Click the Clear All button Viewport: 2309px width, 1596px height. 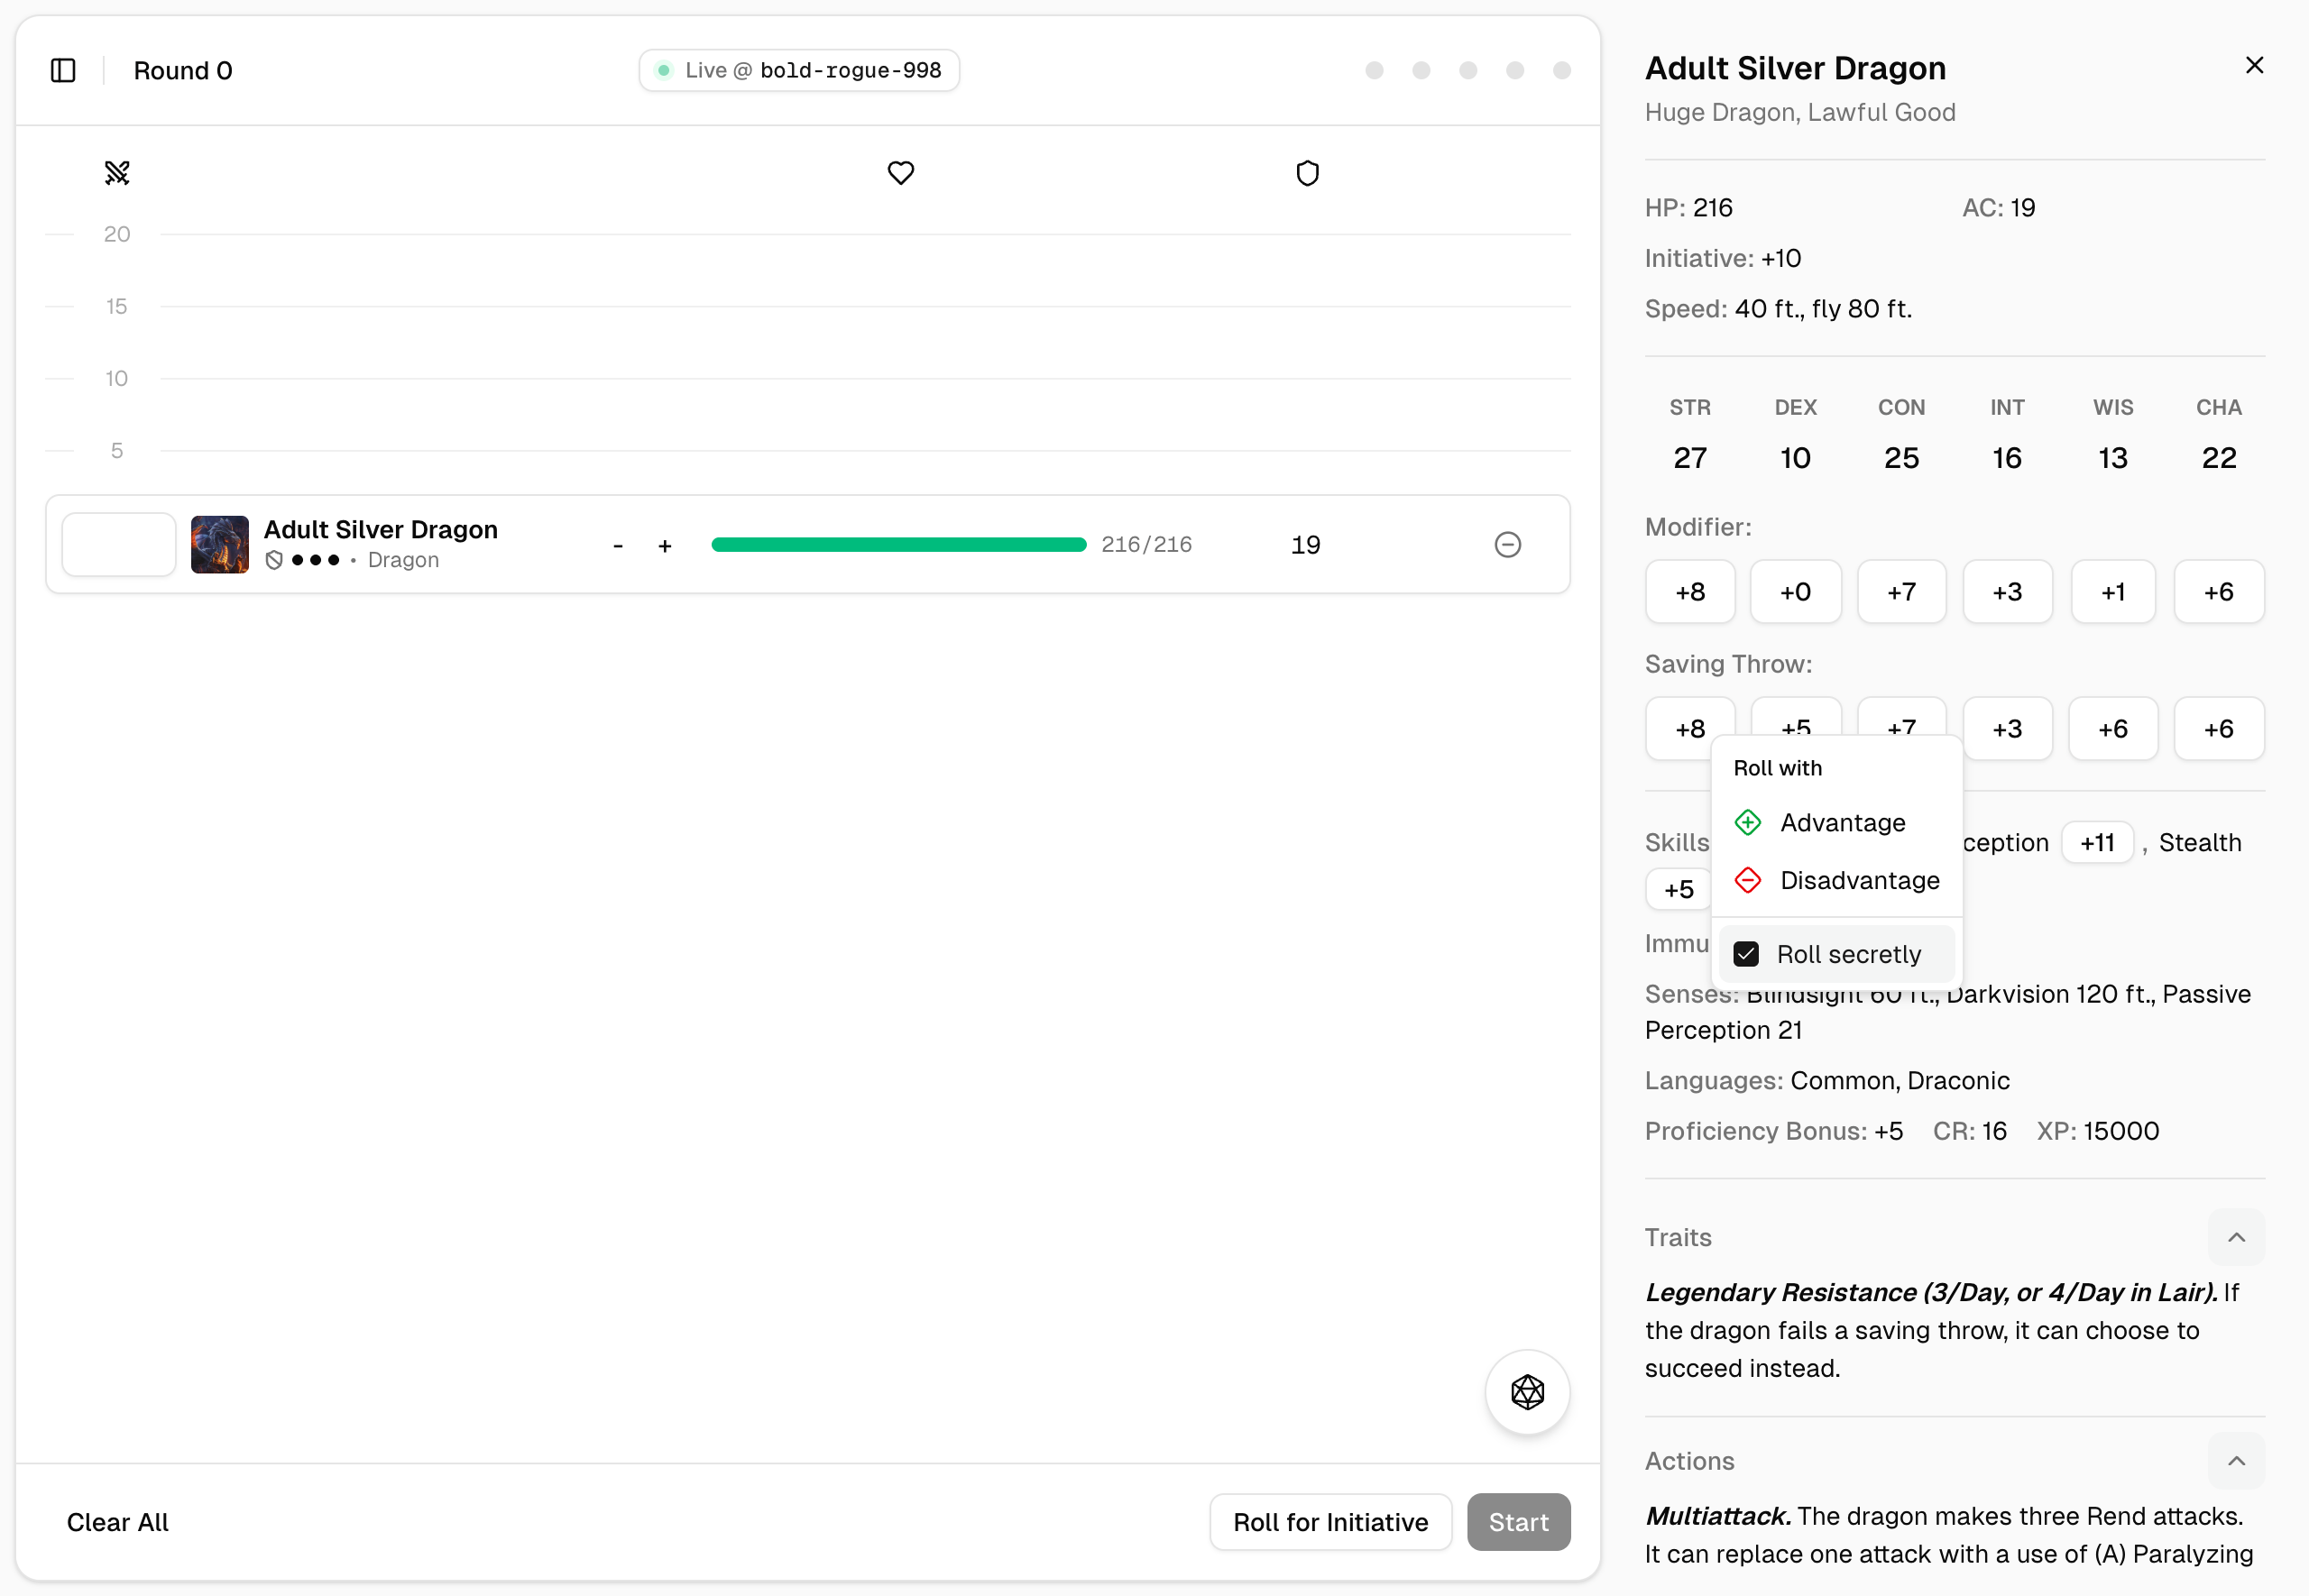117,1521
